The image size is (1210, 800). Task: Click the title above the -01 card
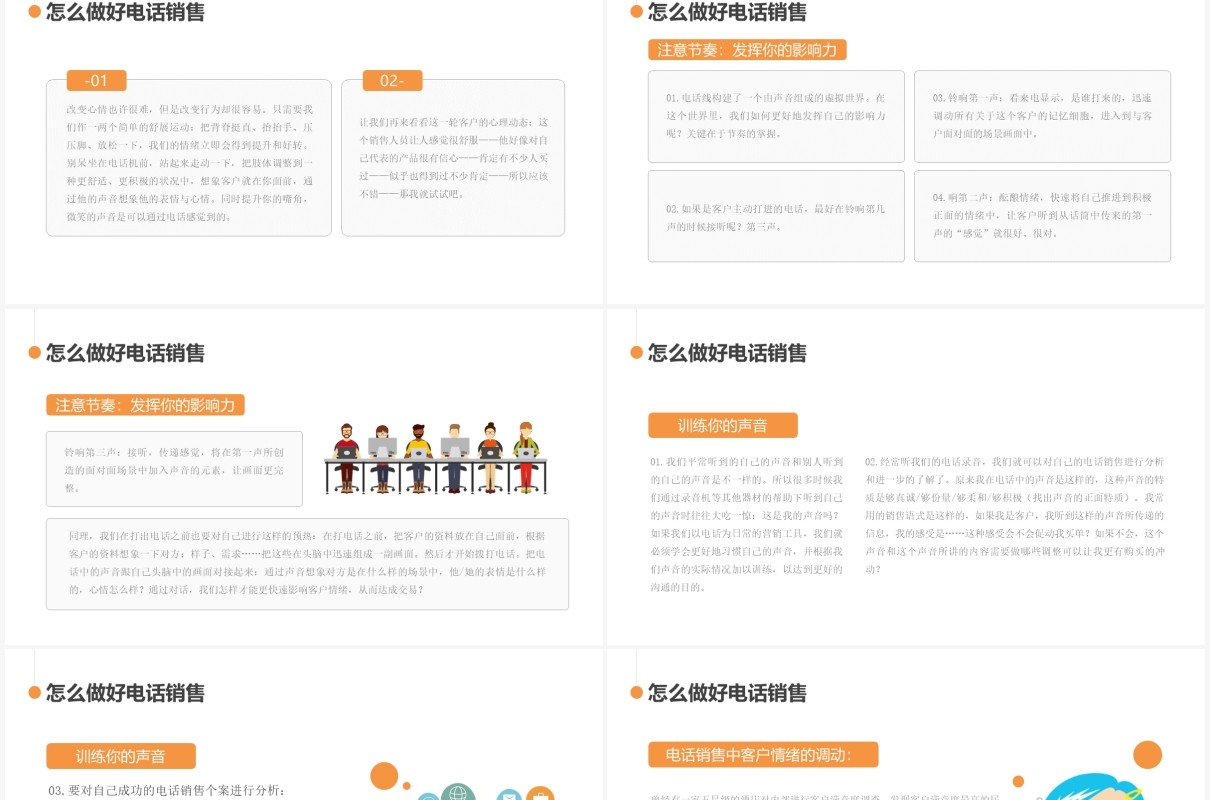point(125,13)
